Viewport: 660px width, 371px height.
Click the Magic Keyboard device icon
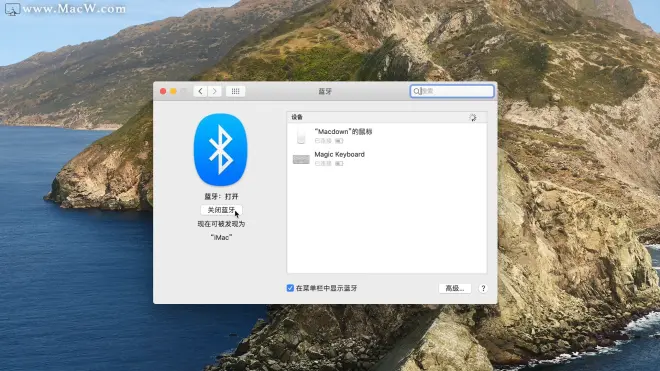[x=301, y=159]
